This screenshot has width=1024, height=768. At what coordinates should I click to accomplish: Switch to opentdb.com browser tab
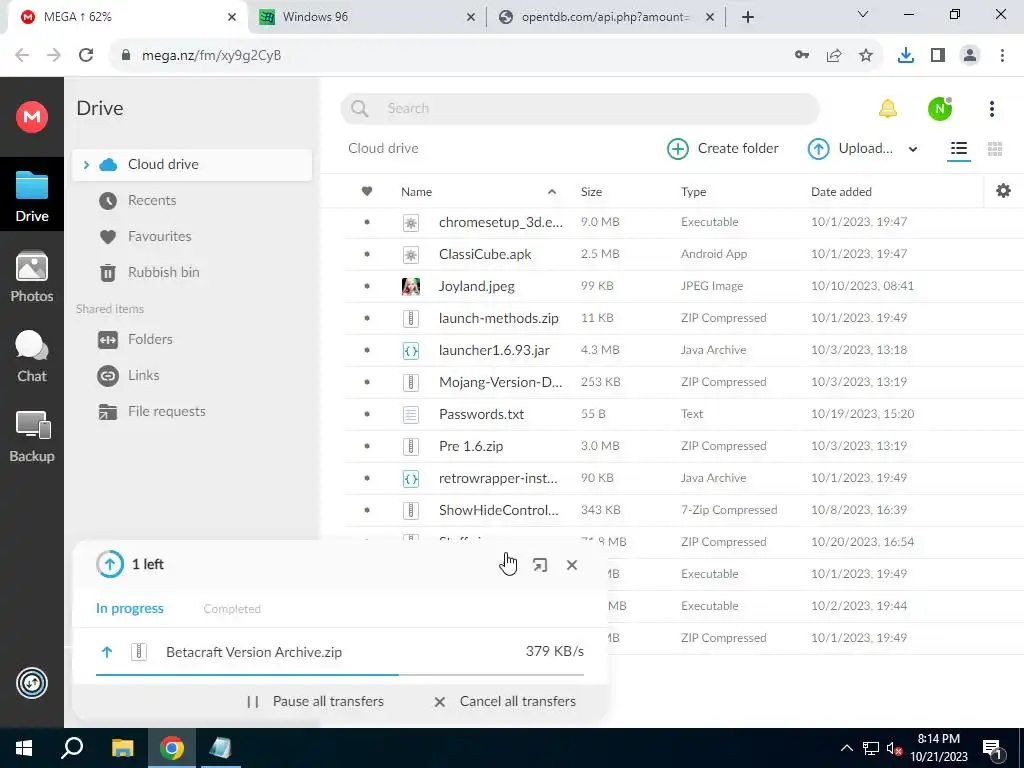pos(605,17)
